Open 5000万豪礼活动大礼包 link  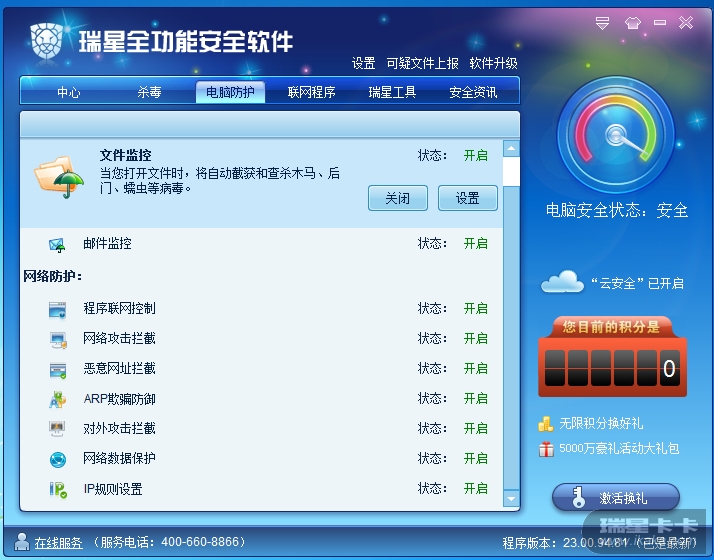(619, 448)
